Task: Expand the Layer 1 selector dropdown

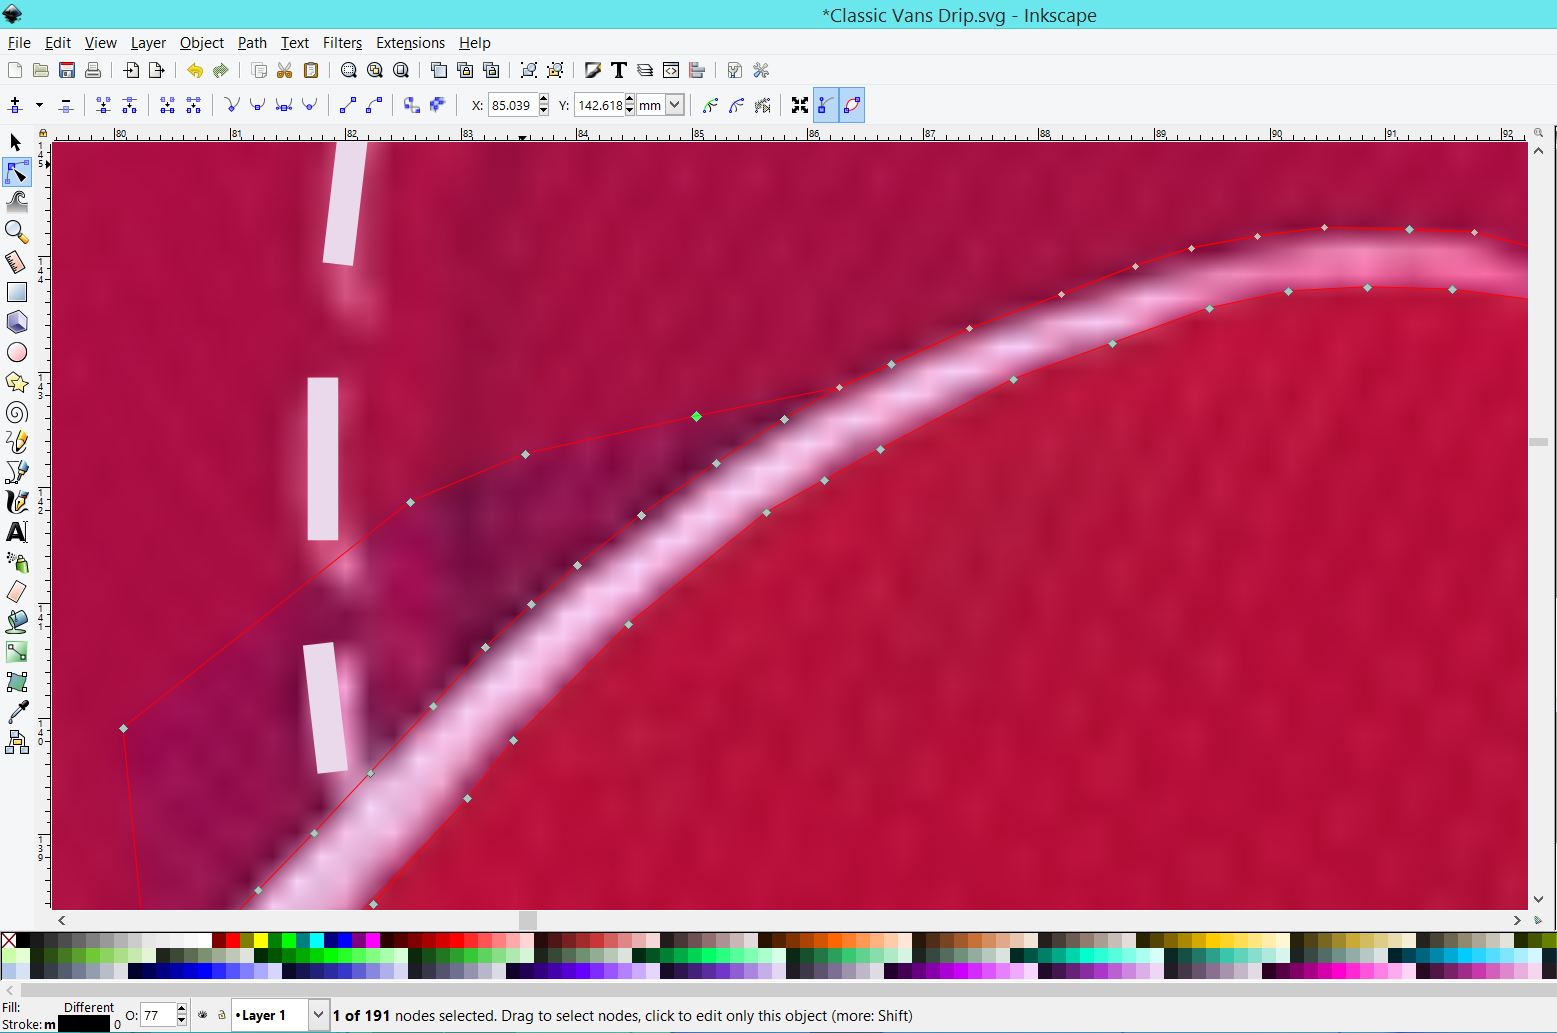Action: [318, 1015]
